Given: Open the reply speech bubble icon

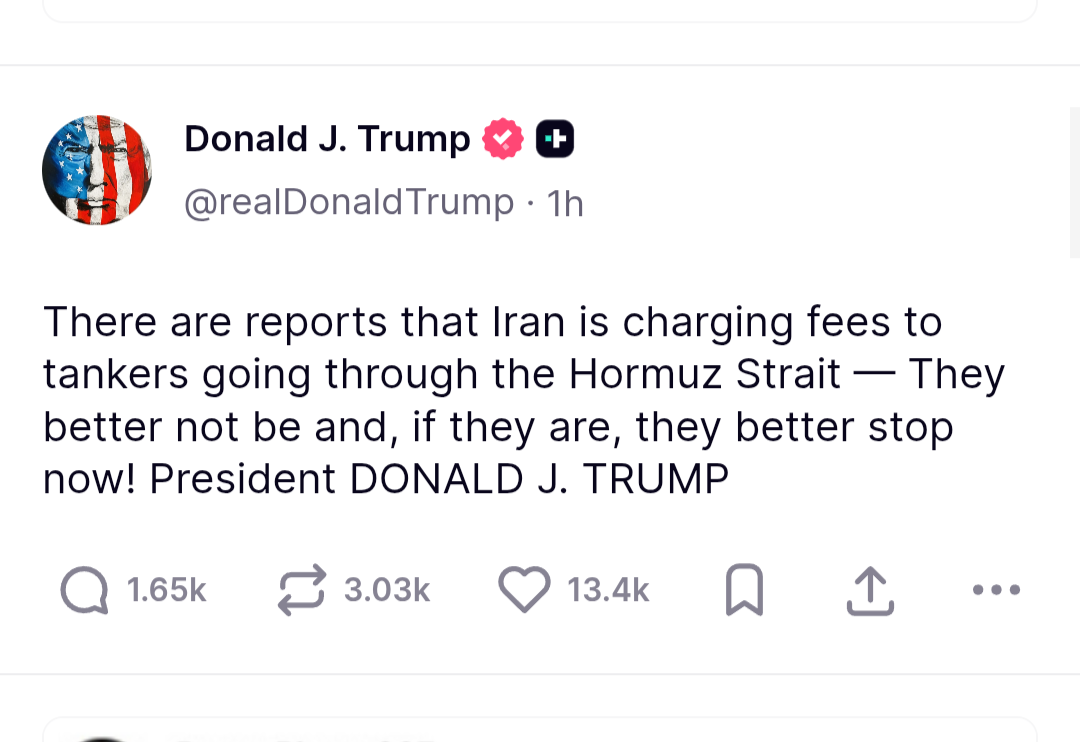Looking at the screenshot, I should [84, 590].
